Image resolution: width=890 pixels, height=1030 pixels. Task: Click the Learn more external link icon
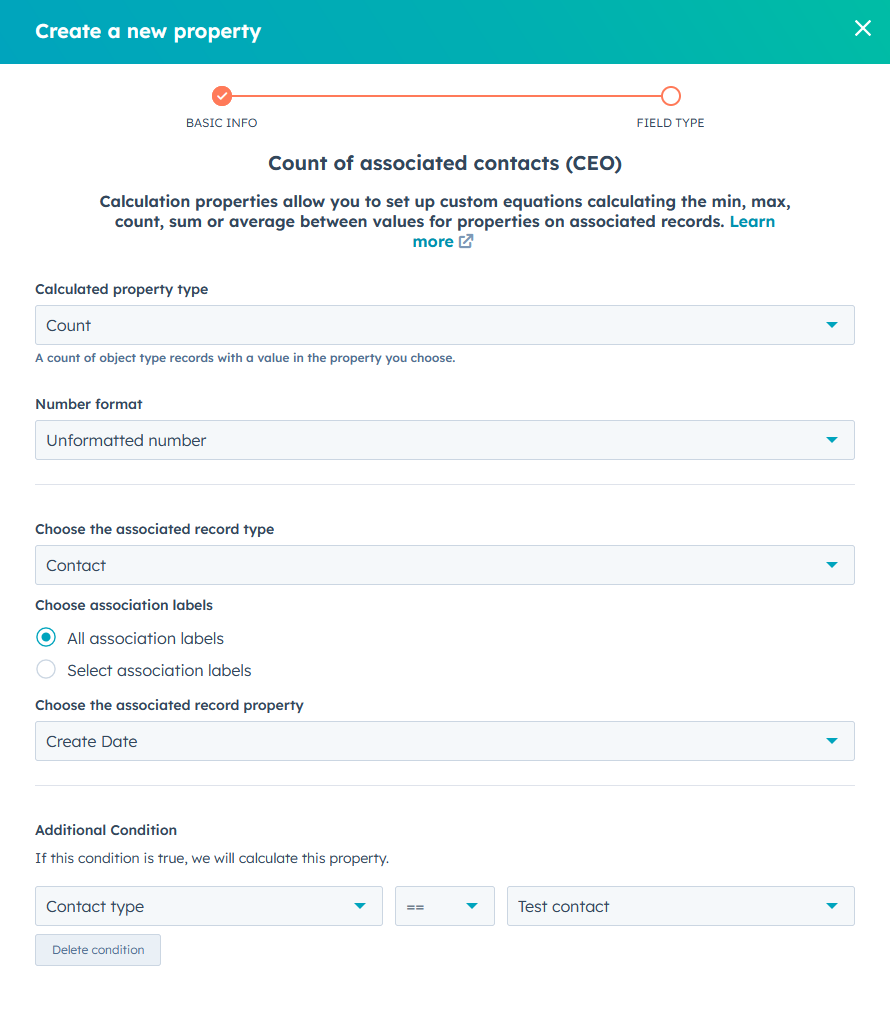(468, 241)
